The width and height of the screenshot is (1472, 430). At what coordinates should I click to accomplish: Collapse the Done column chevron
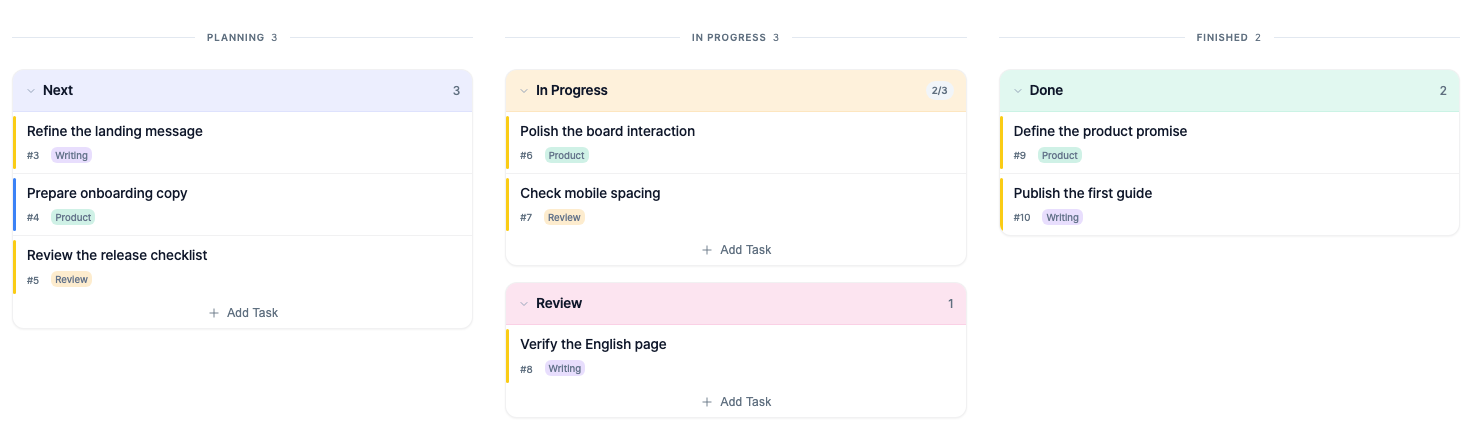click(x=1017, y=91)
